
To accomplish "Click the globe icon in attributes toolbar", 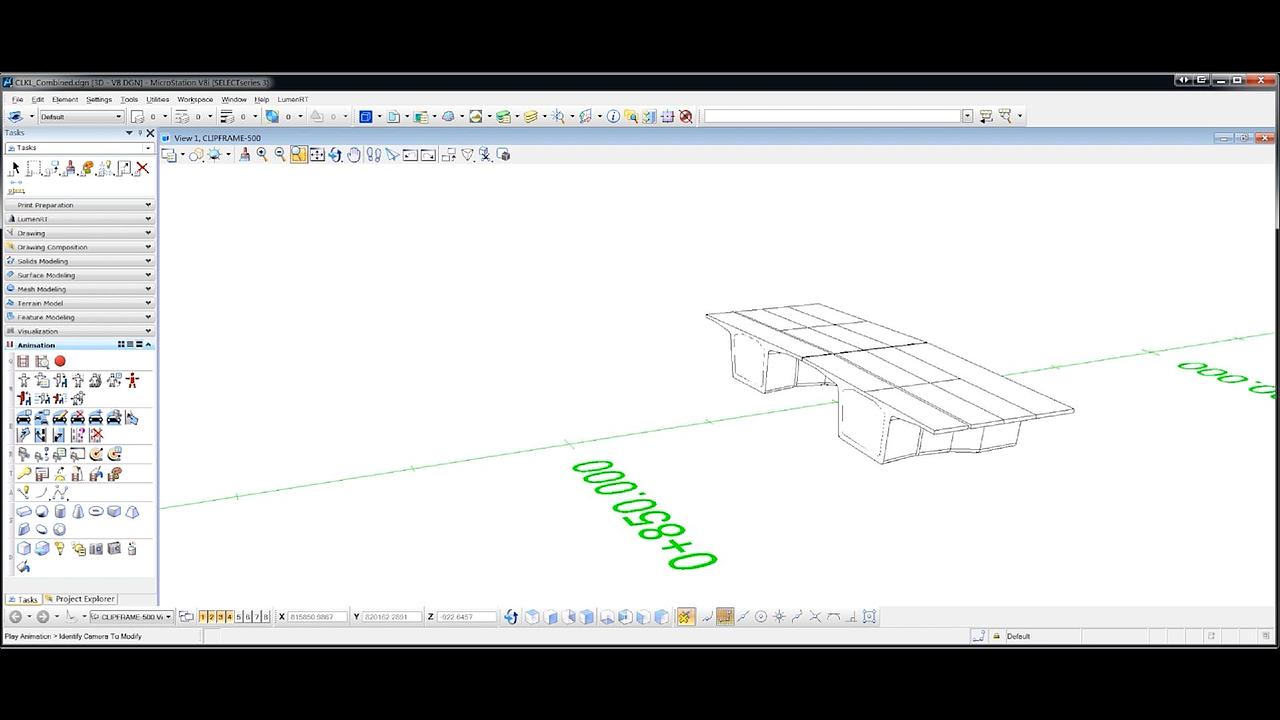I will coord(272,116).
